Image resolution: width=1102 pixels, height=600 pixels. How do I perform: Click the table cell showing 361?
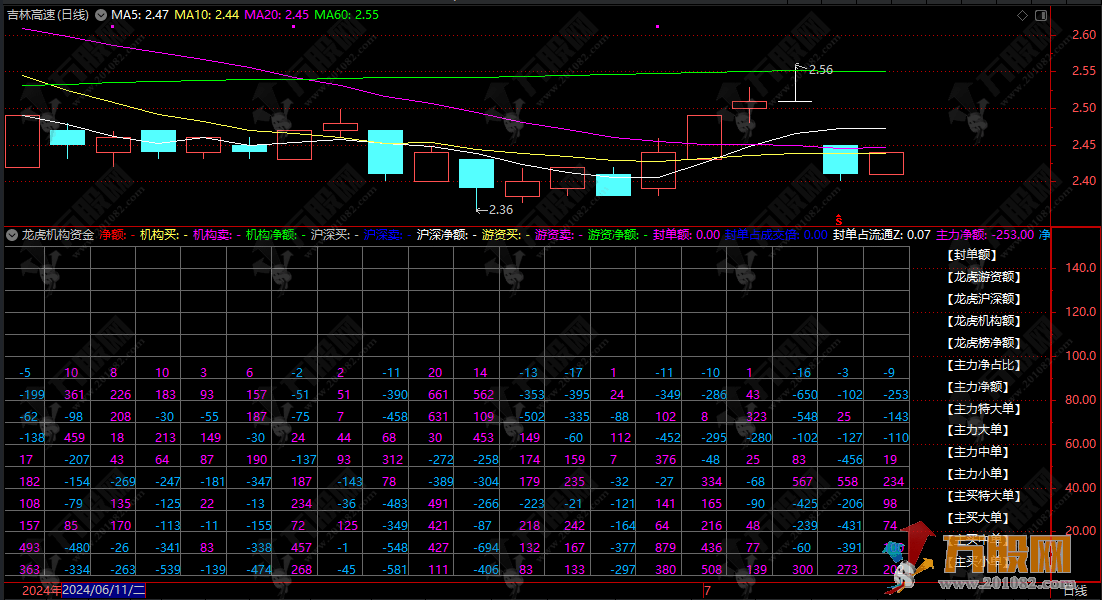[74, 395]
